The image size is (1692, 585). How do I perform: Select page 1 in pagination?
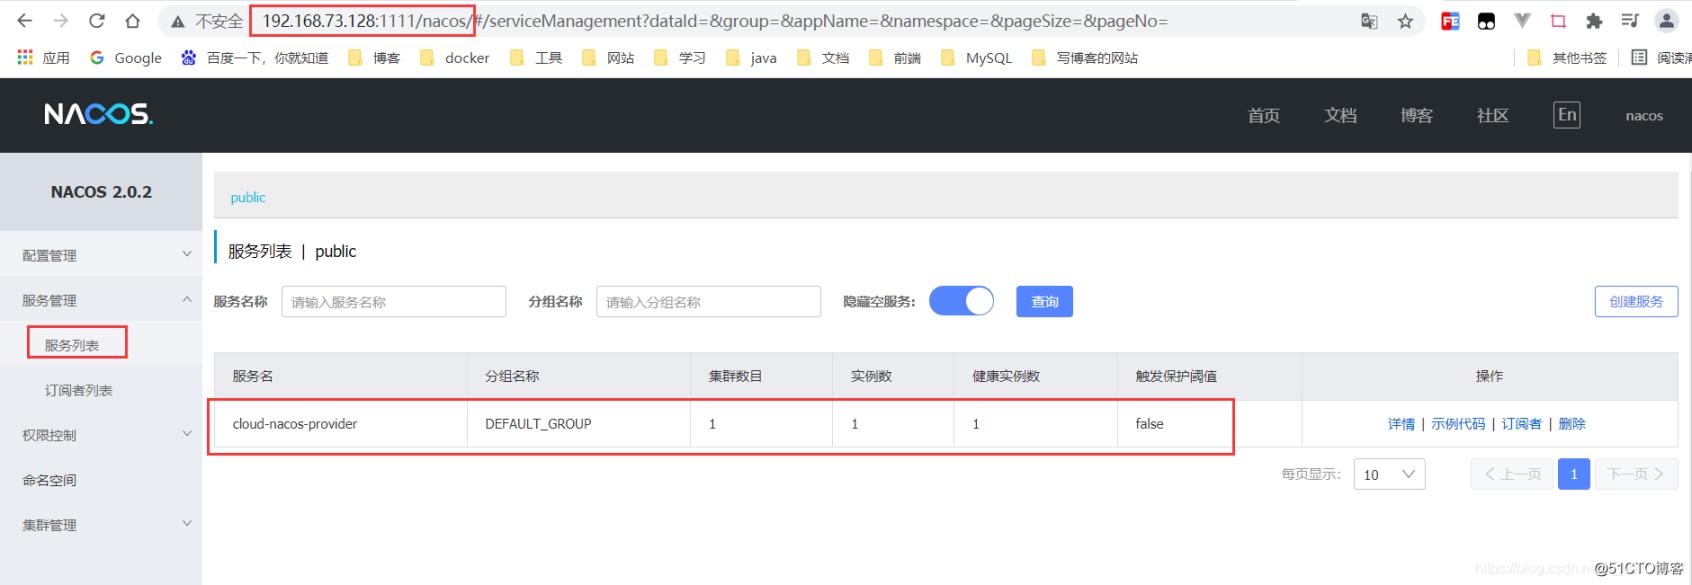[1574, 474]
